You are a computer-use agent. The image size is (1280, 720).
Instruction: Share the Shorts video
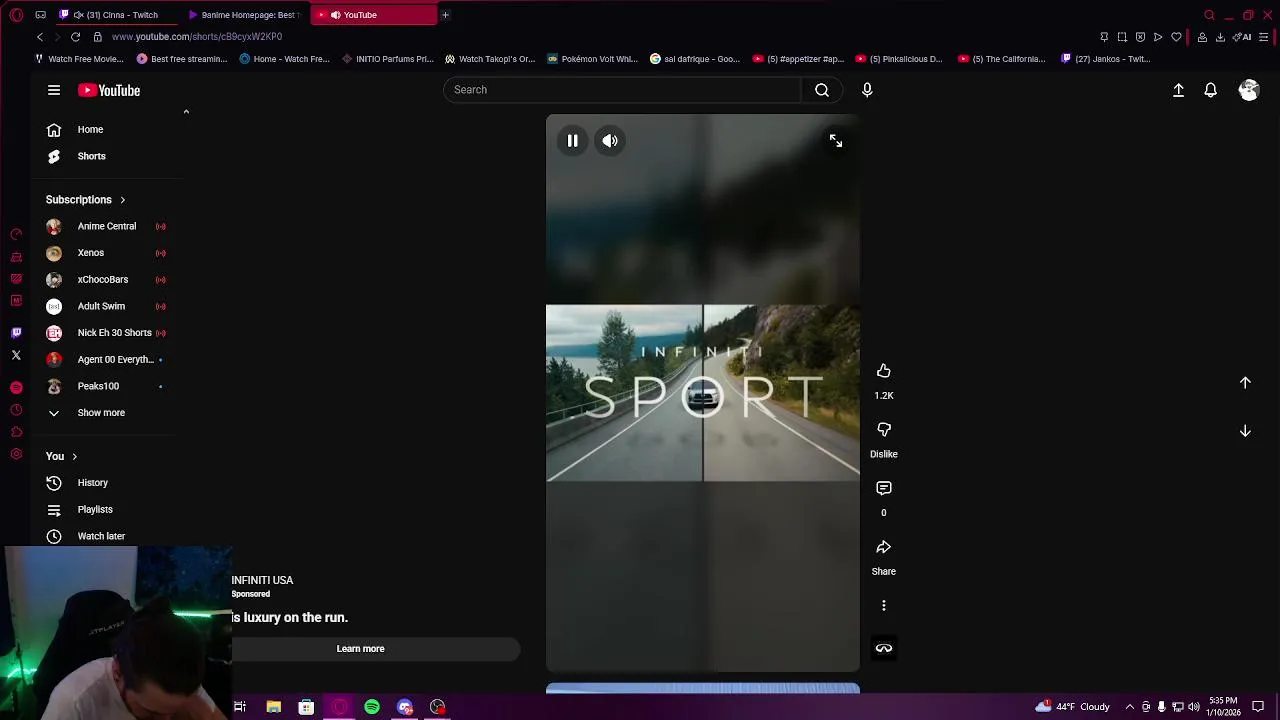click(884, 547)
